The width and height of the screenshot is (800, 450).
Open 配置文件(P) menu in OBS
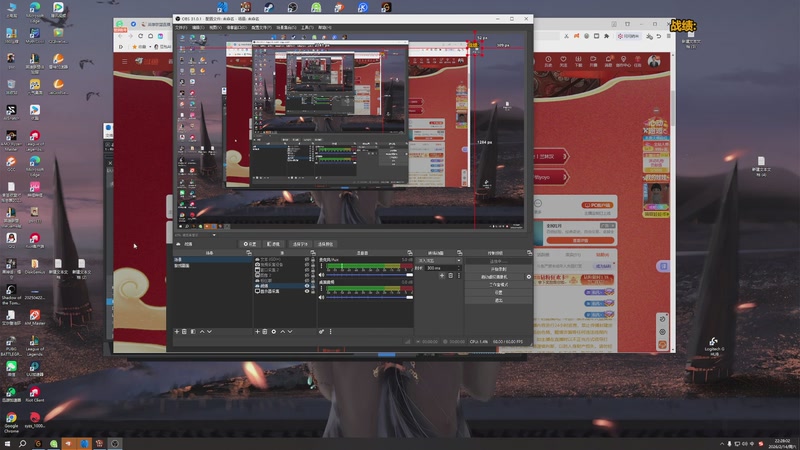261,28
